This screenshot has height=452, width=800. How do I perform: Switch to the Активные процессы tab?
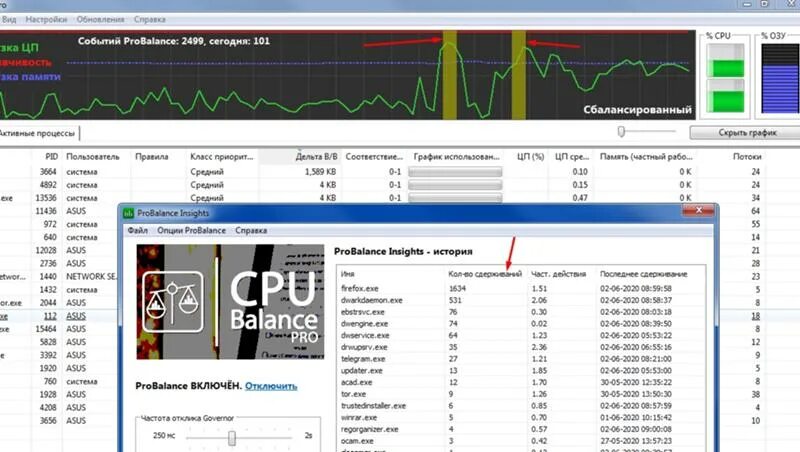point(37,133)
